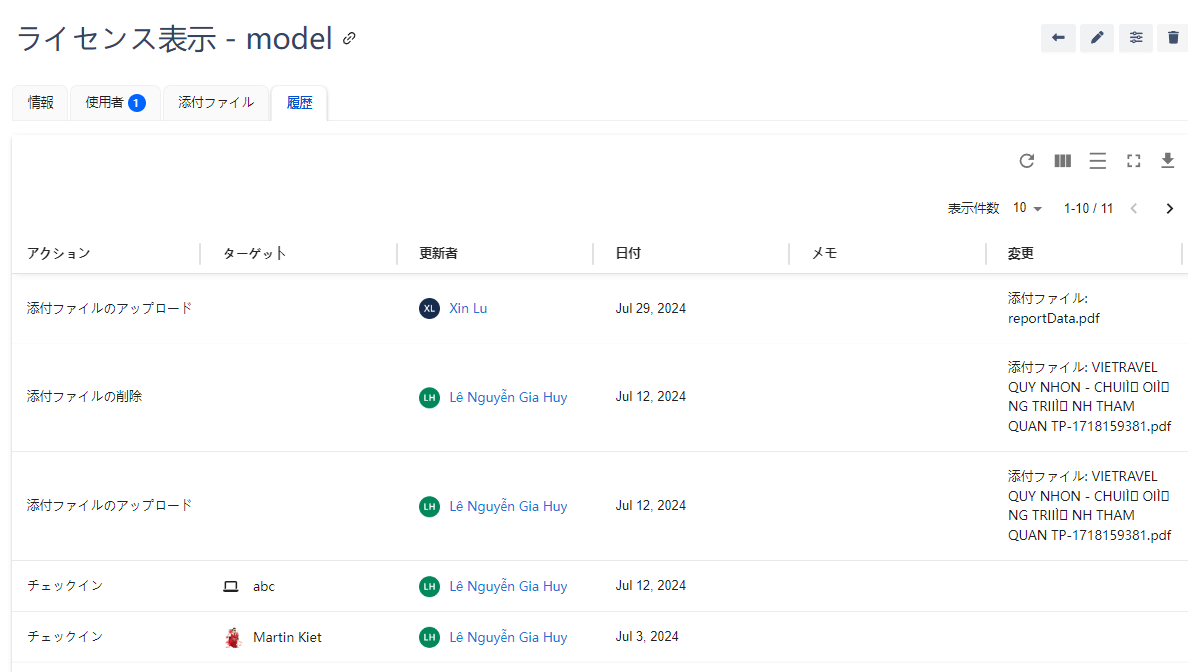The height and width of the screenshot is (672, 1188).
Task: Click the abc asset target
Action: 263,586
